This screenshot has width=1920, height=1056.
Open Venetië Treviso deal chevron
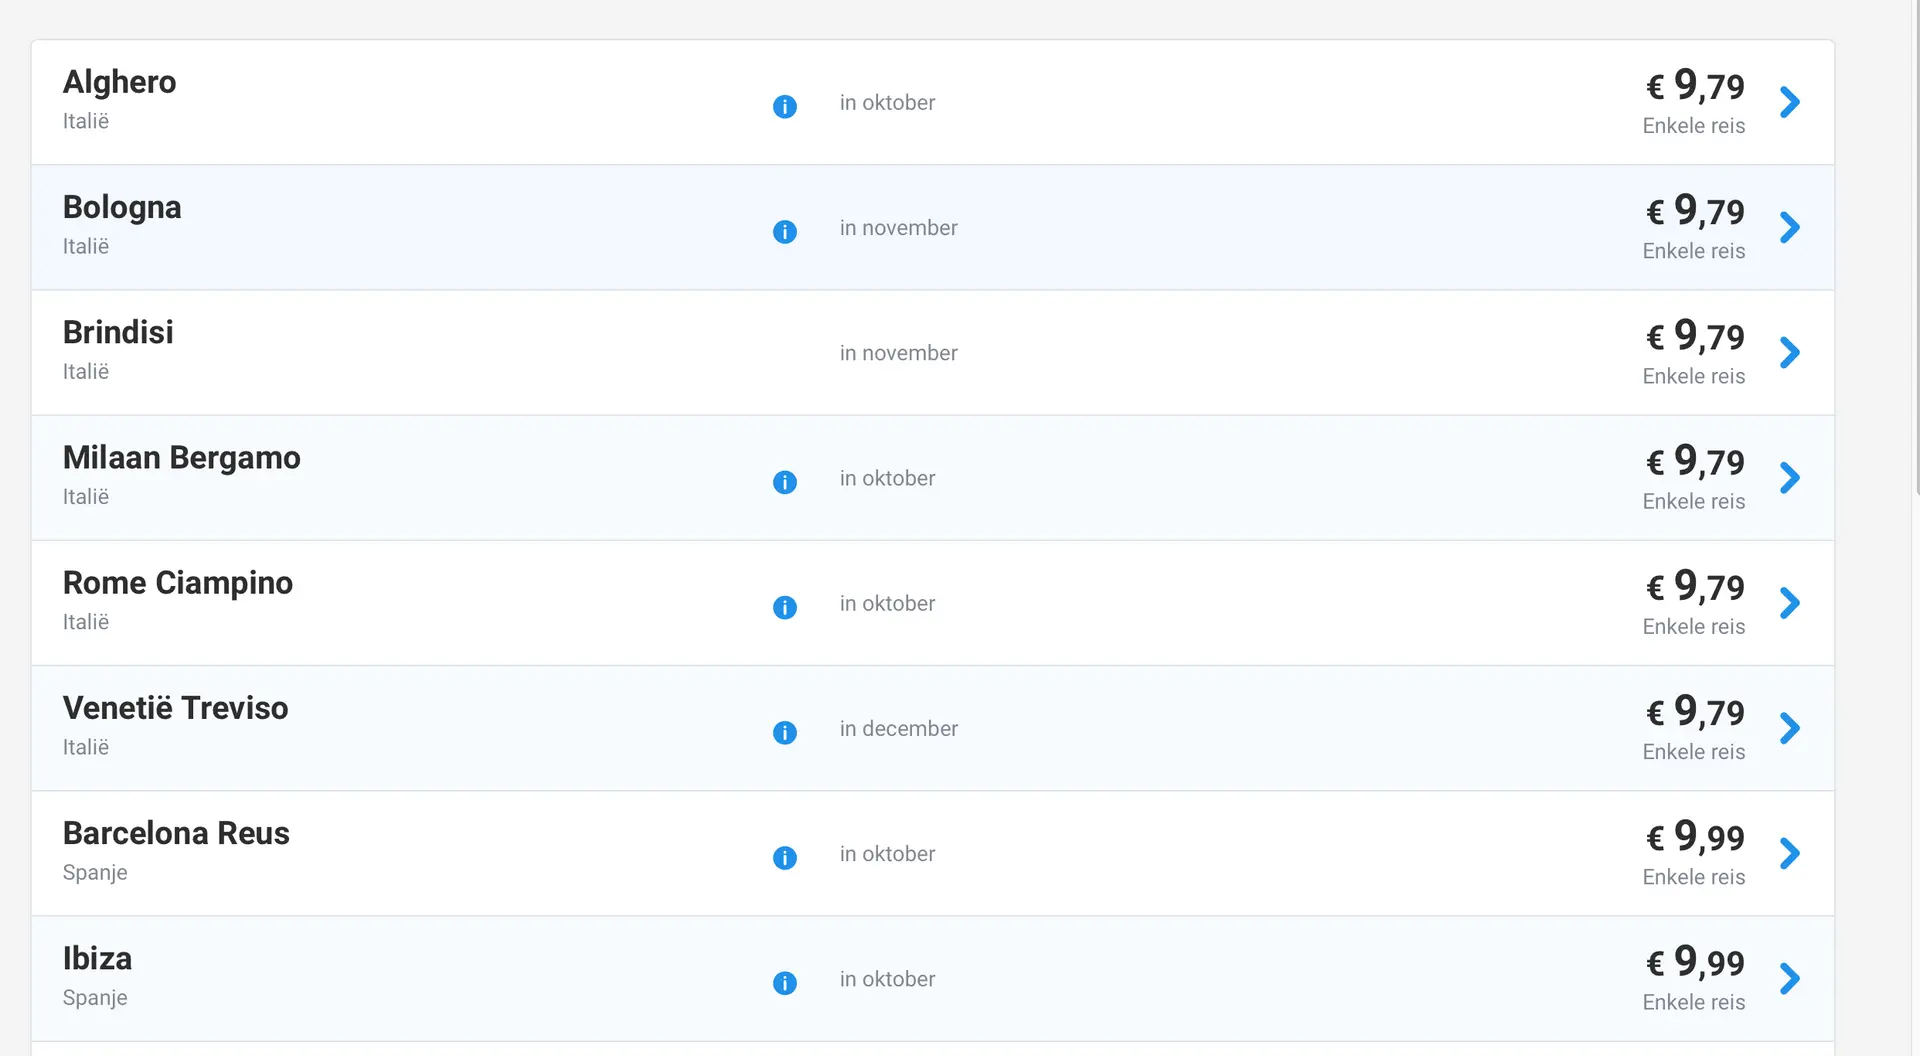[x=1790, y=728]
